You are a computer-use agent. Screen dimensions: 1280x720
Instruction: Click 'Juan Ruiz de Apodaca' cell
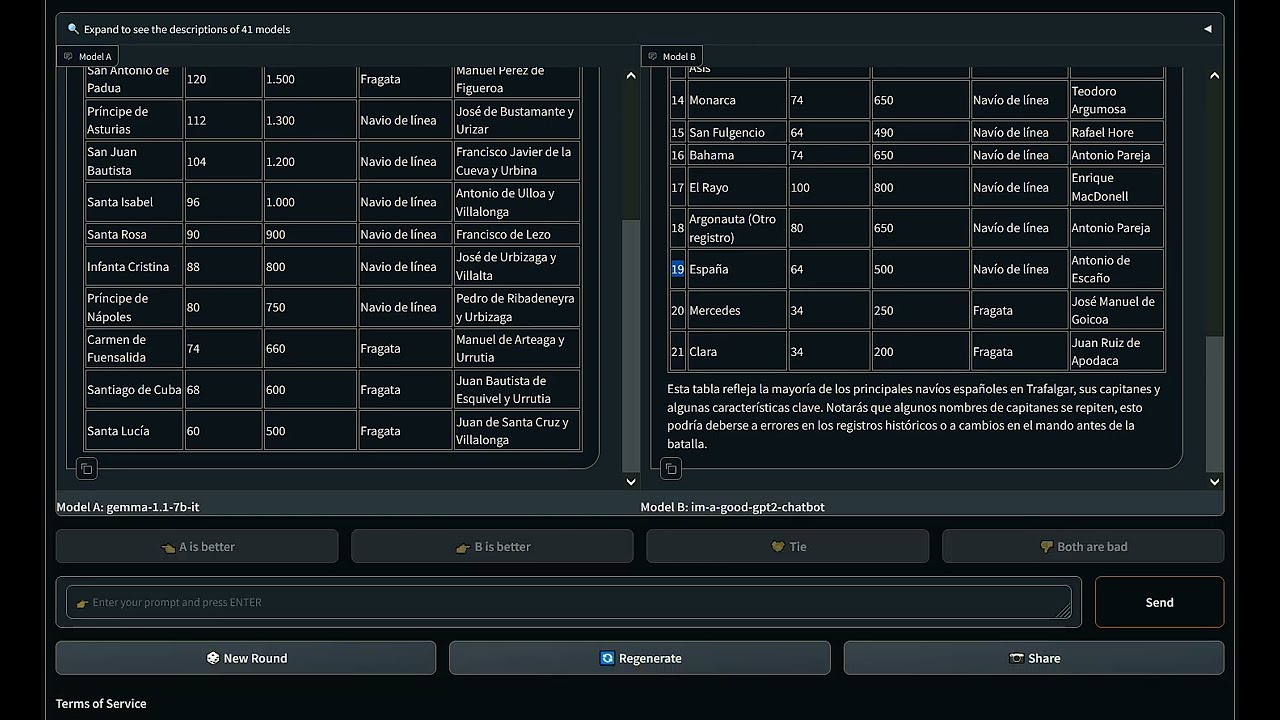point(1117,351)
